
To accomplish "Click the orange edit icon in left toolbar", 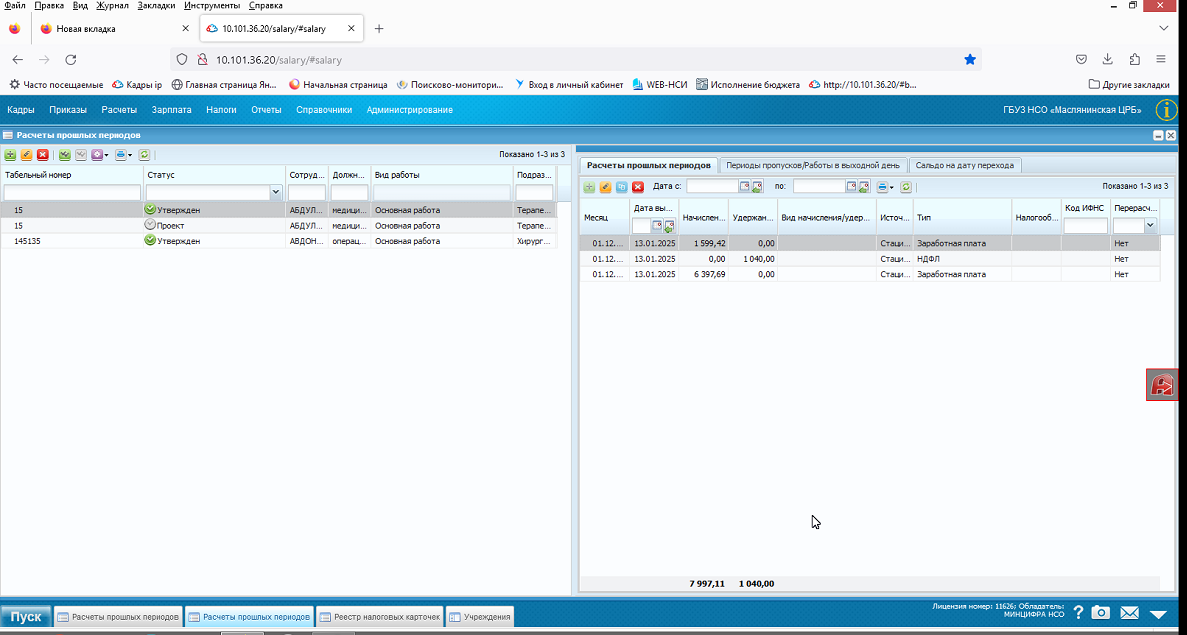I will (26, 154).
